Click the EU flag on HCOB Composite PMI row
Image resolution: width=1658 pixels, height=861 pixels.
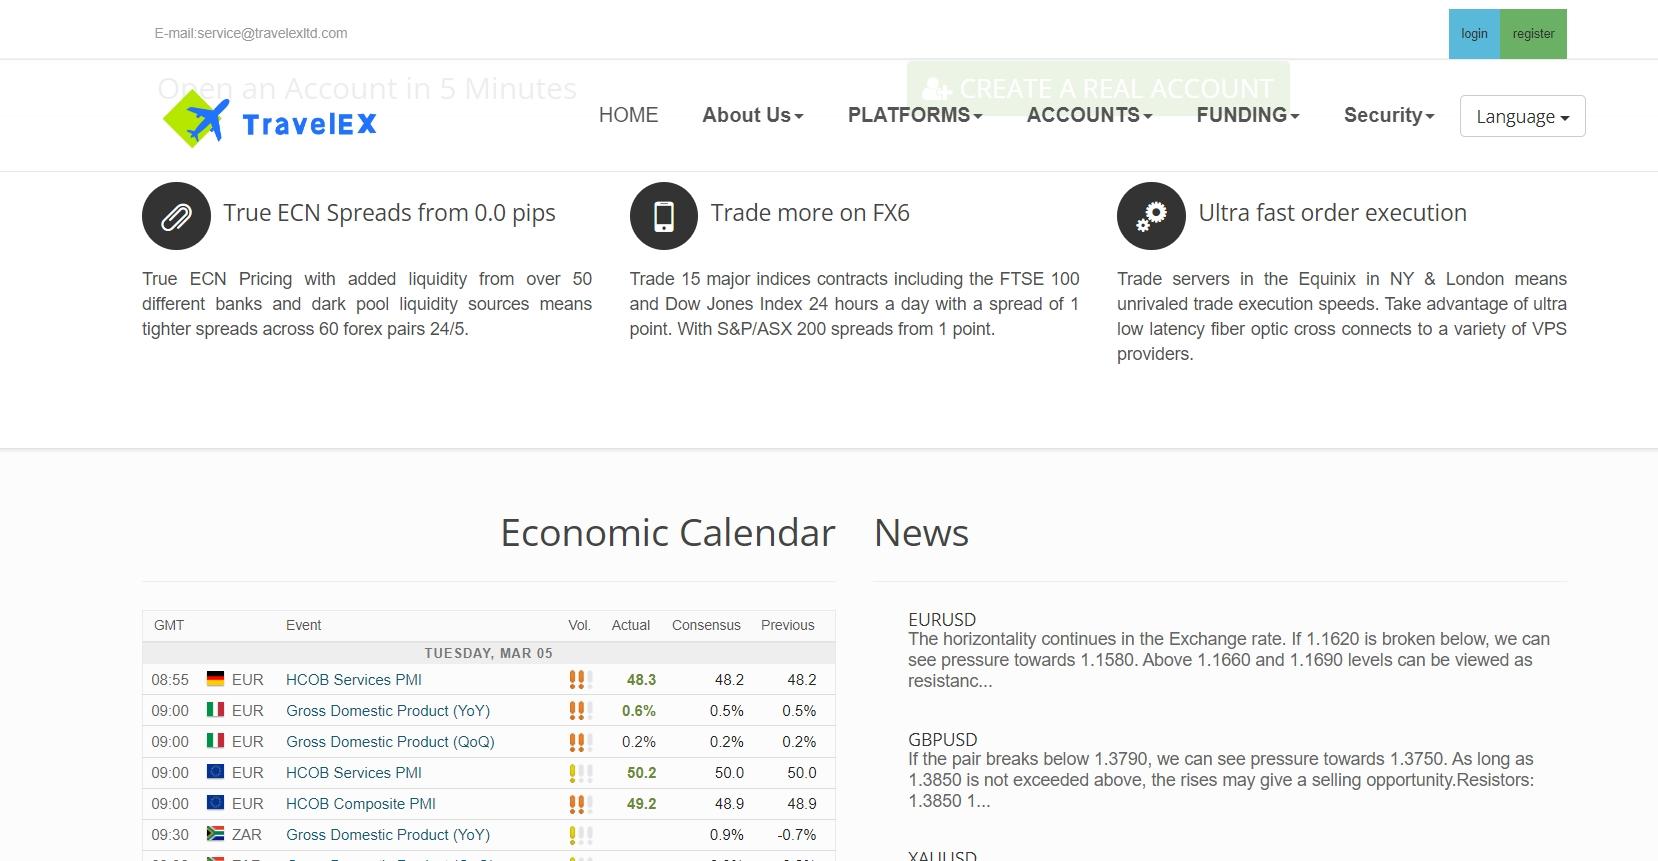(215, 803)
